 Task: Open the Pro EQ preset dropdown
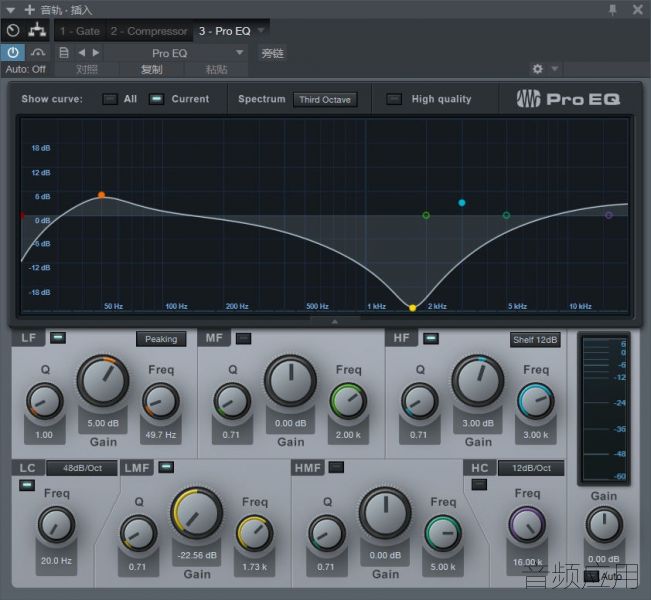175,53
